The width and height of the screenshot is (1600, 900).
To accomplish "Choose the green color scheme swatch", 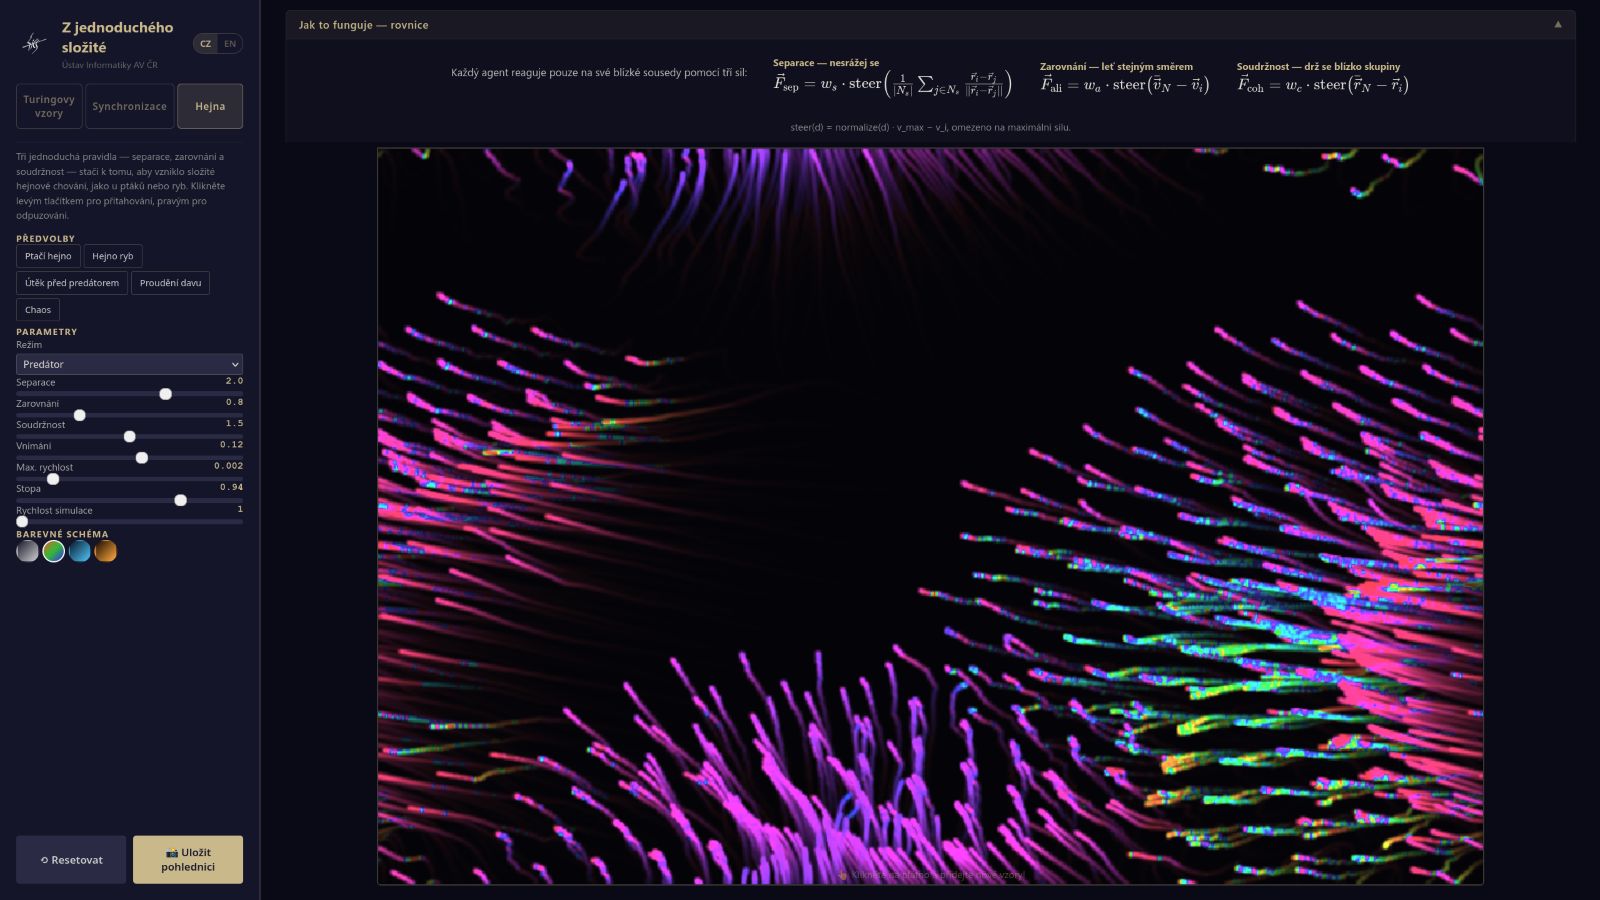I will pos(54,551).
